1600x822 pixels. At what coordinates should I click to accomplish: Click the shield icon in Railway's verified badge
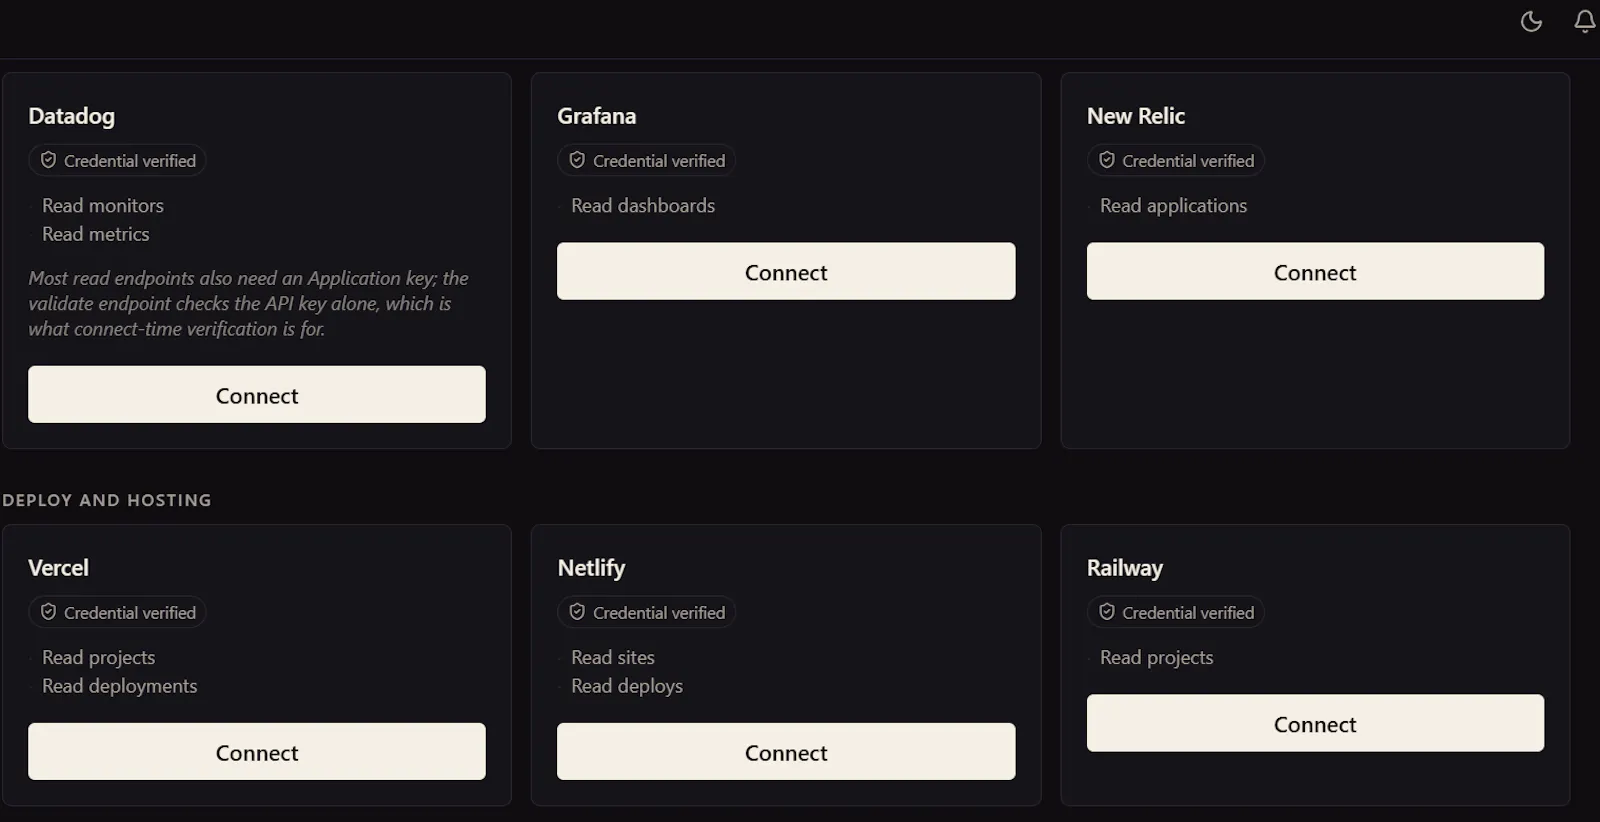coord(1107,612)
